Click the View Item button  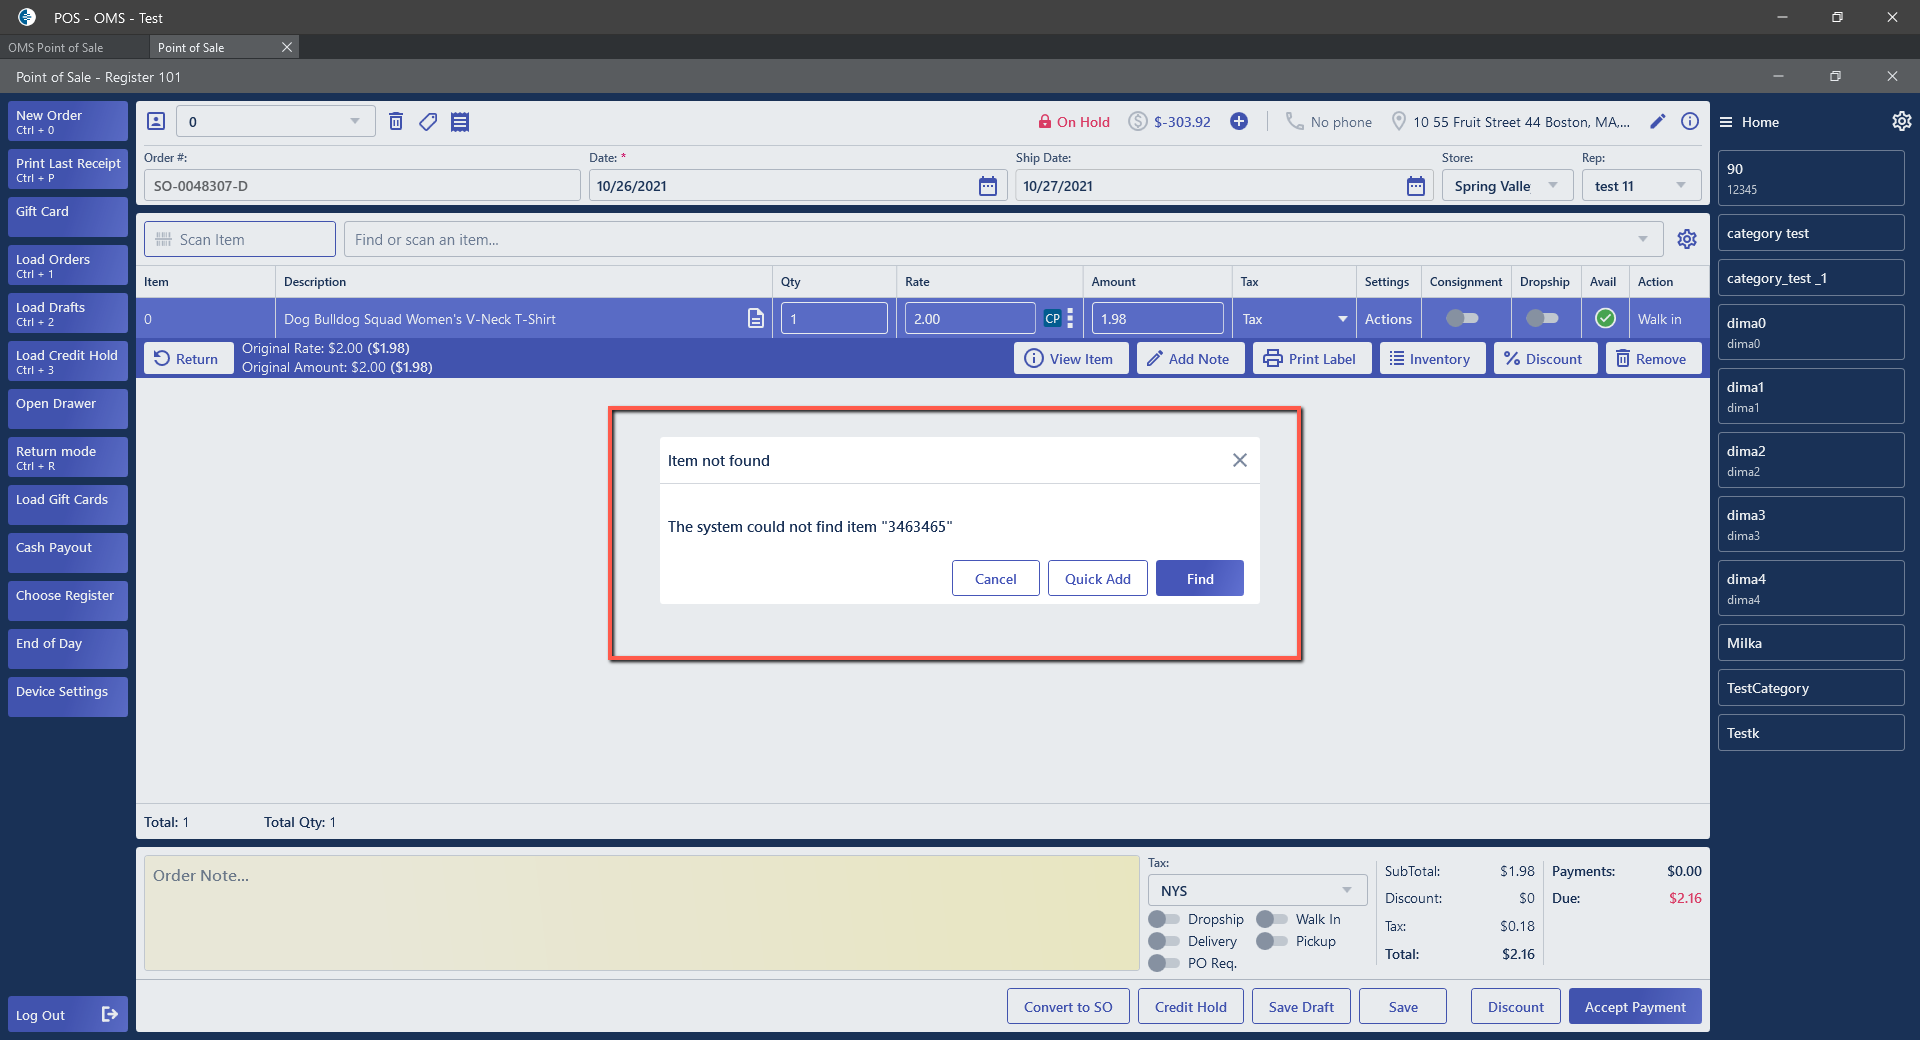click(1072, 358)
